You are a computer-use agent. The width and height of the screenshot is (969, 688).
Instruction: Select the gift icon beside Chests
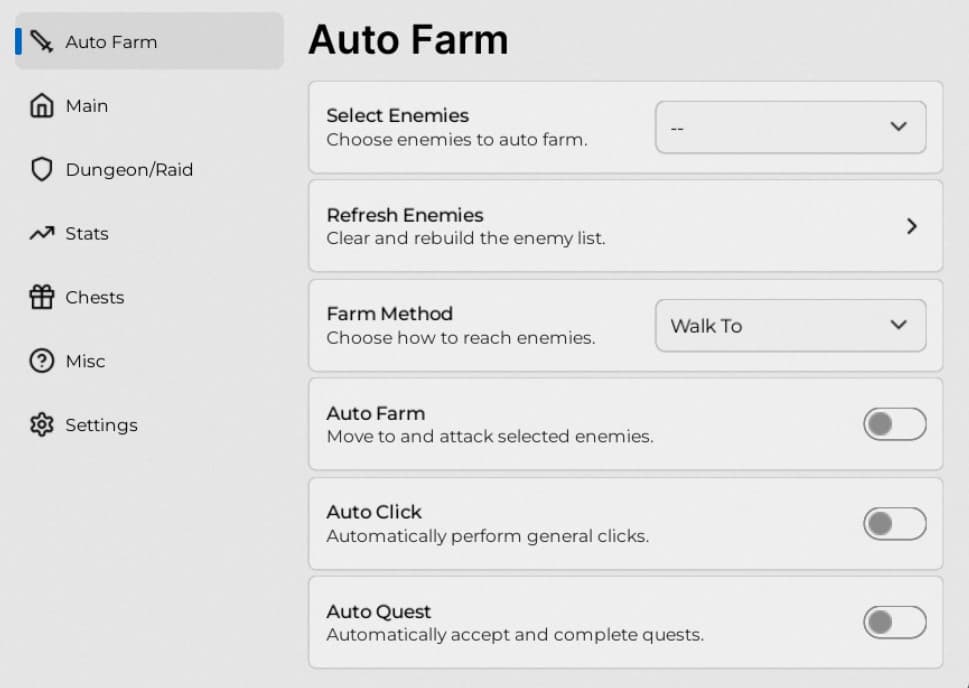[x=40, y=297]
